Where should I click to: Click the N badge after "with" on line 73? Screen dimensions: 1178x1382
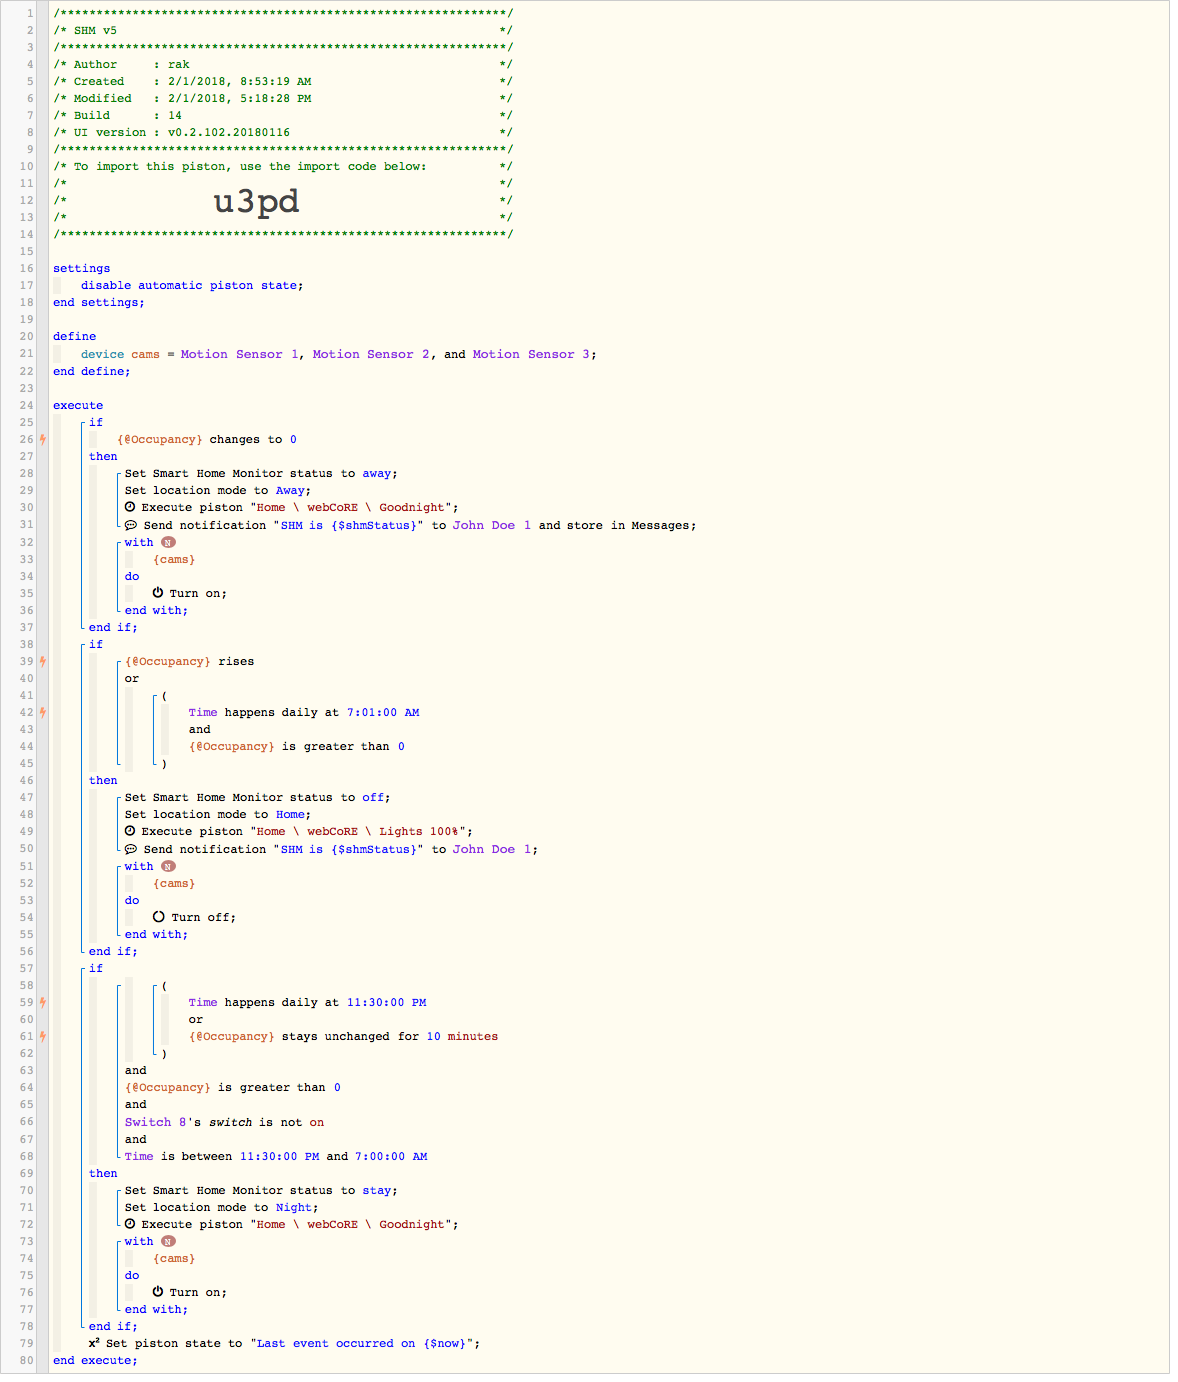click(x=168, y=1241)
